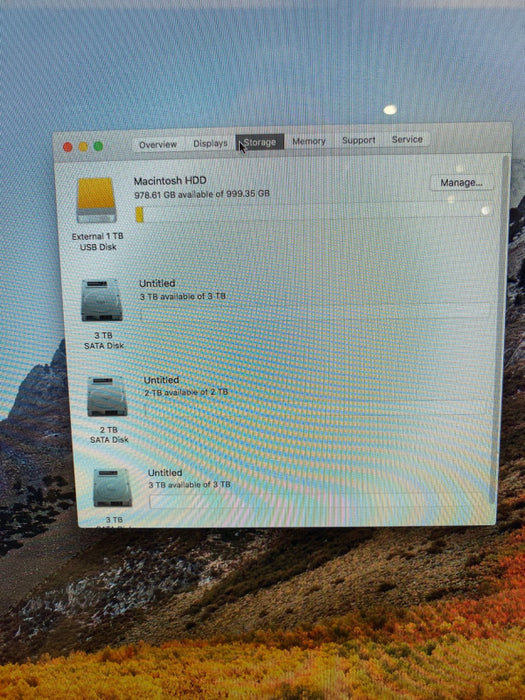Click '978.61 GB available of 999.35 GB' text
525x700 pixels.
click(202, 195)
